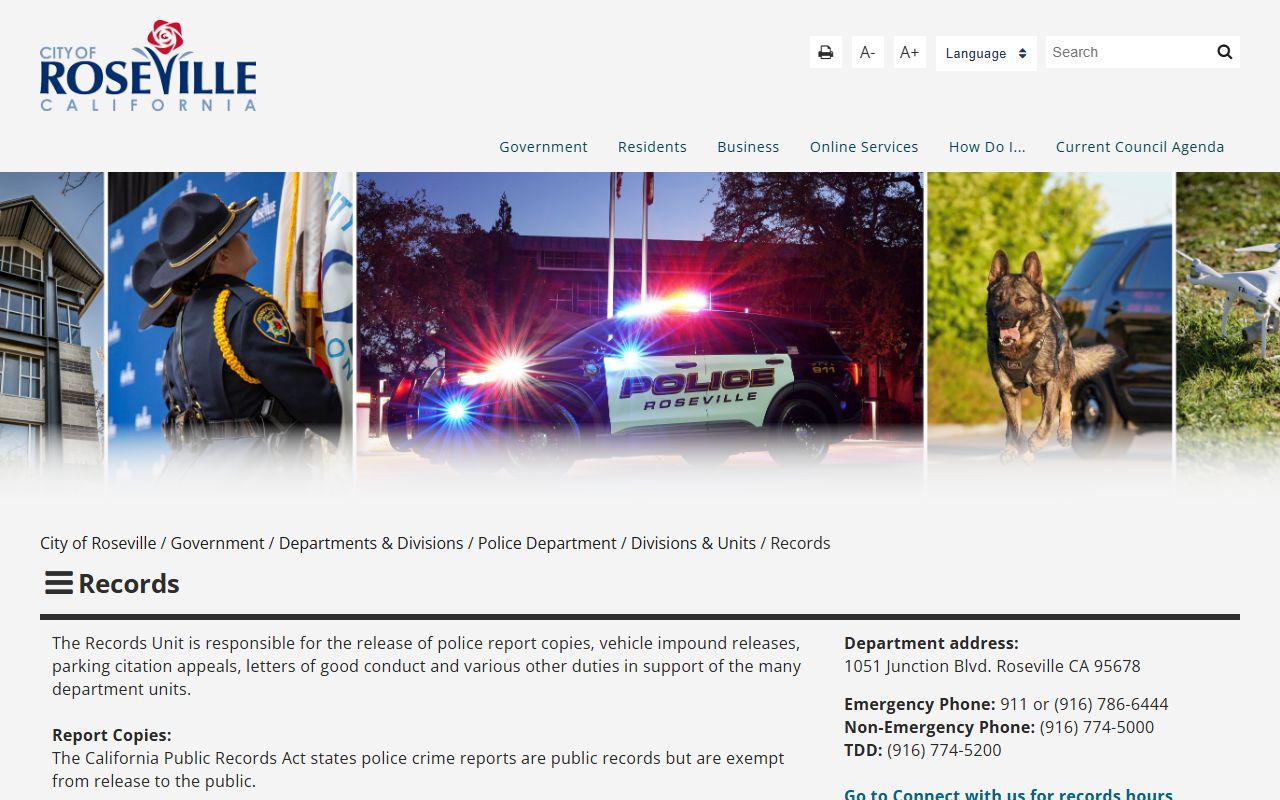Click the Records breadcrumb item
Image resolution: width=1280 pixels, height=800 pixels.
pos(800,543)
